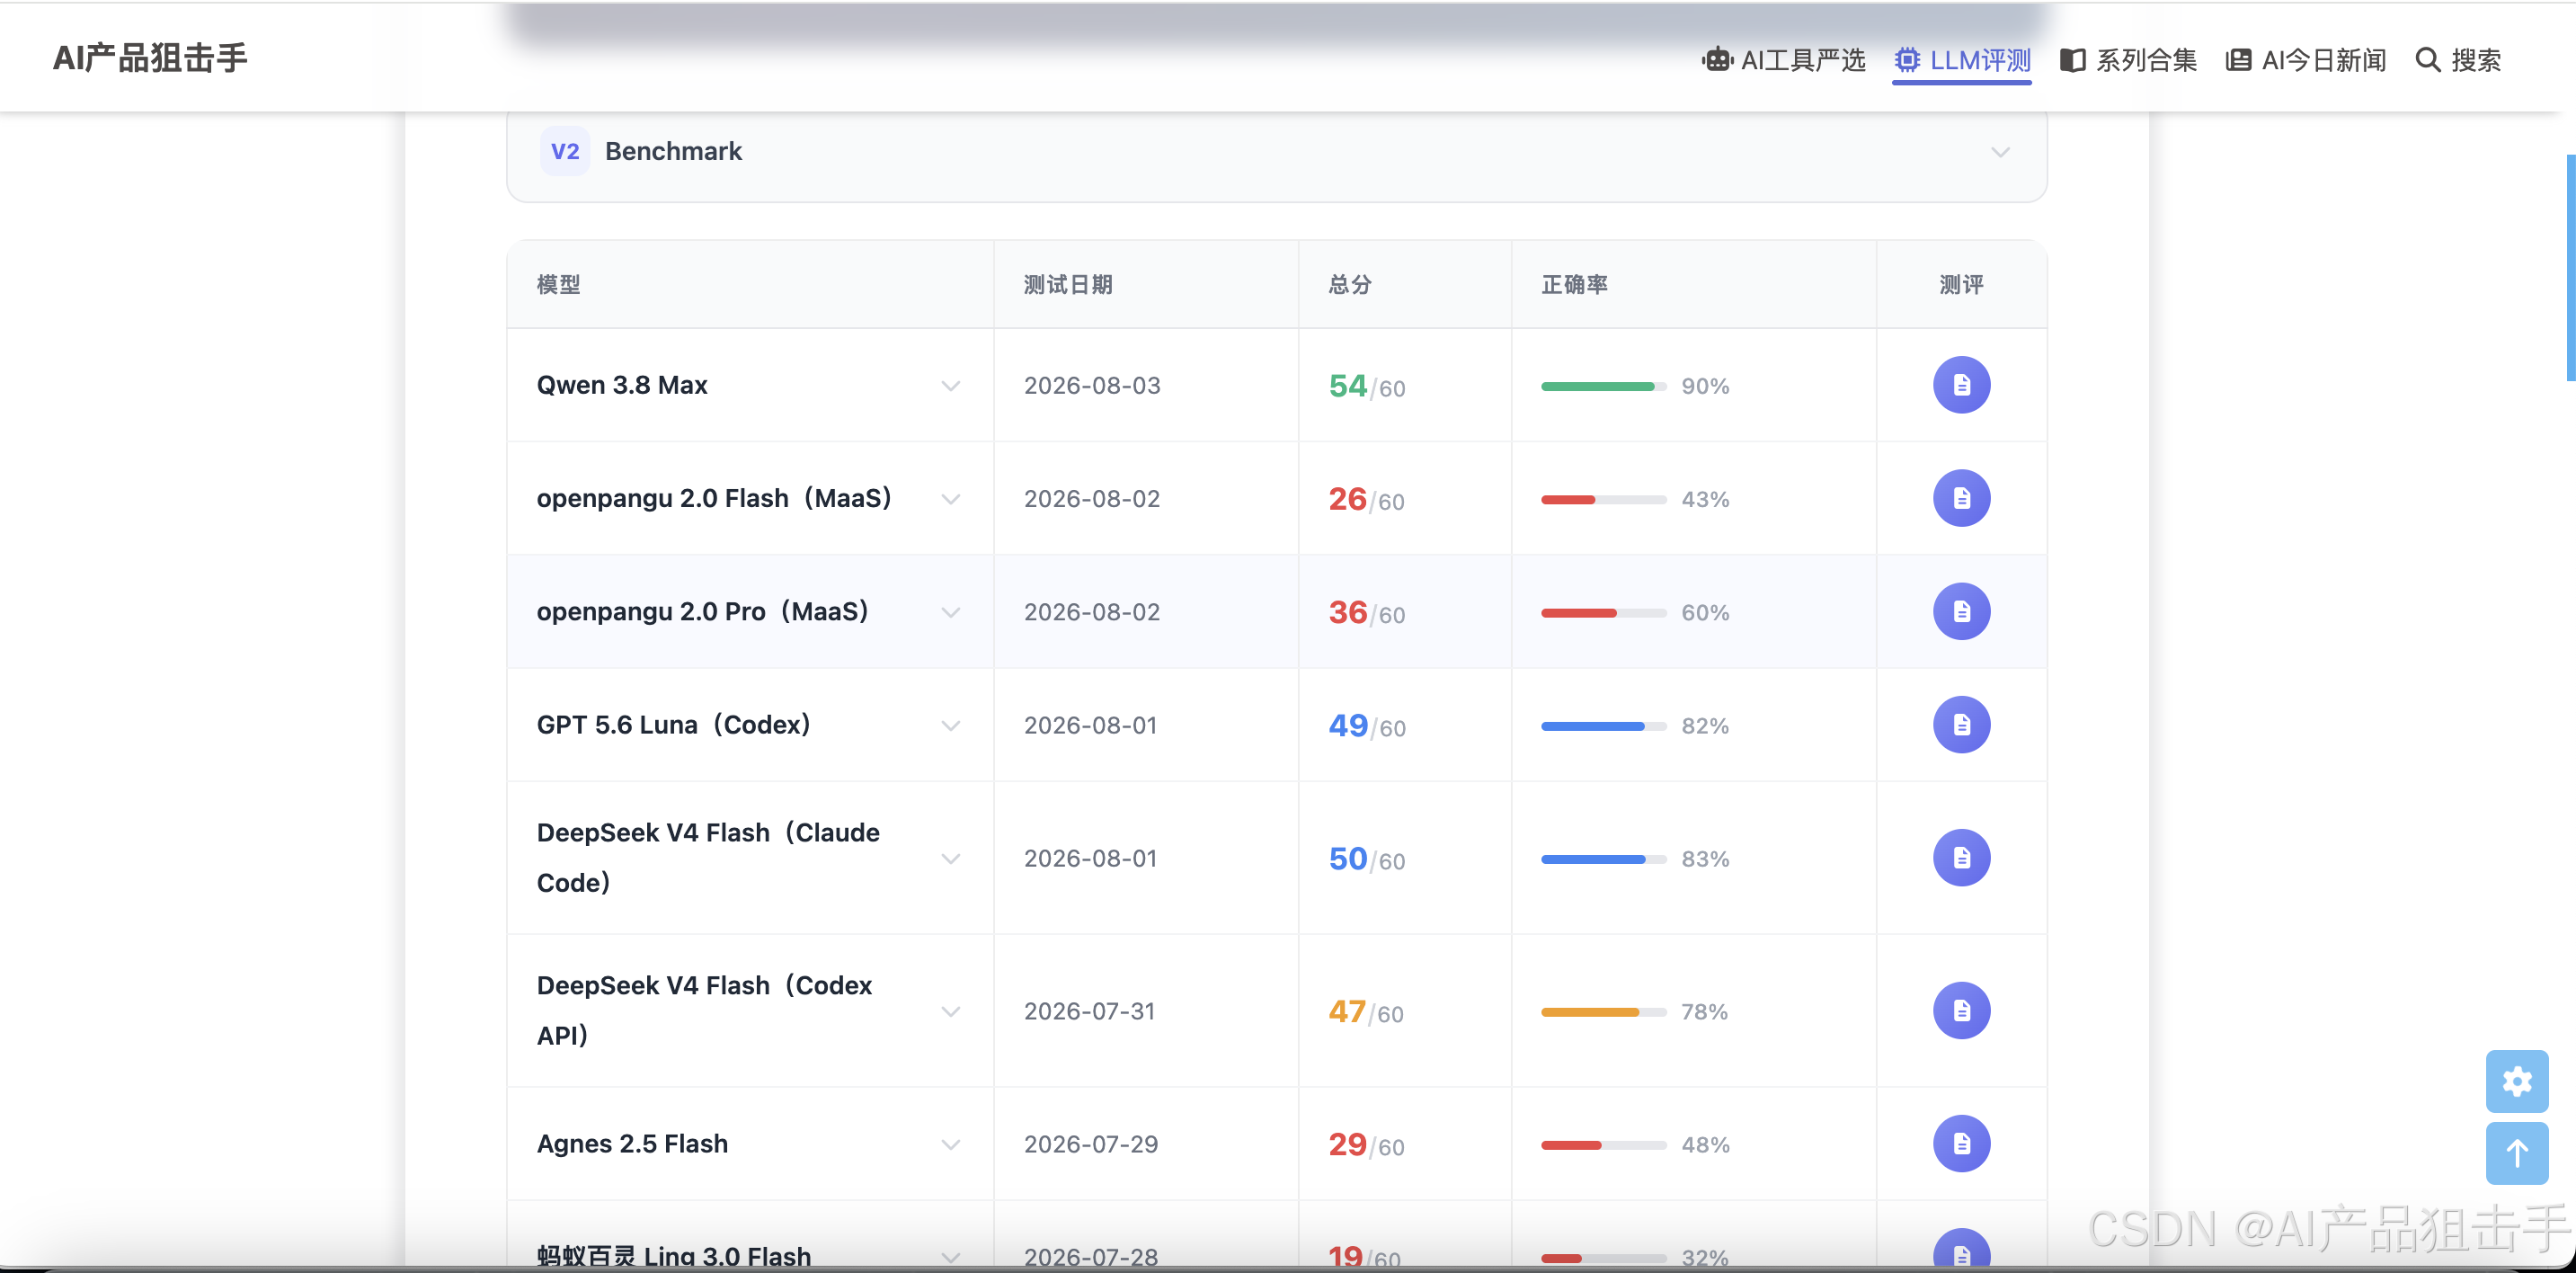
Task: Click the back-to-top arrow button
Action: [2516, 1153]
